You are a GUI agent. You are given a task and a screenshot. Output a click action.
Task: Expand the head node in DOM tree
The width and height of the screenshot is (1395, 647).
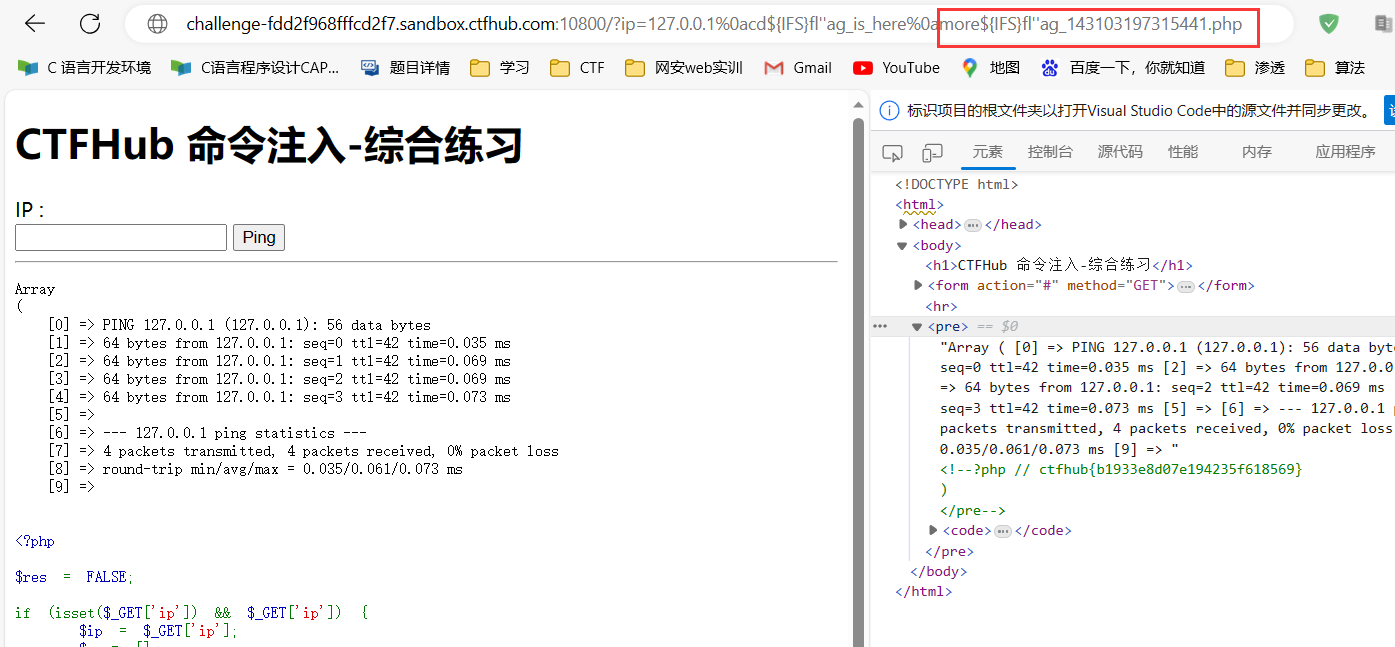tap(903, 225)
